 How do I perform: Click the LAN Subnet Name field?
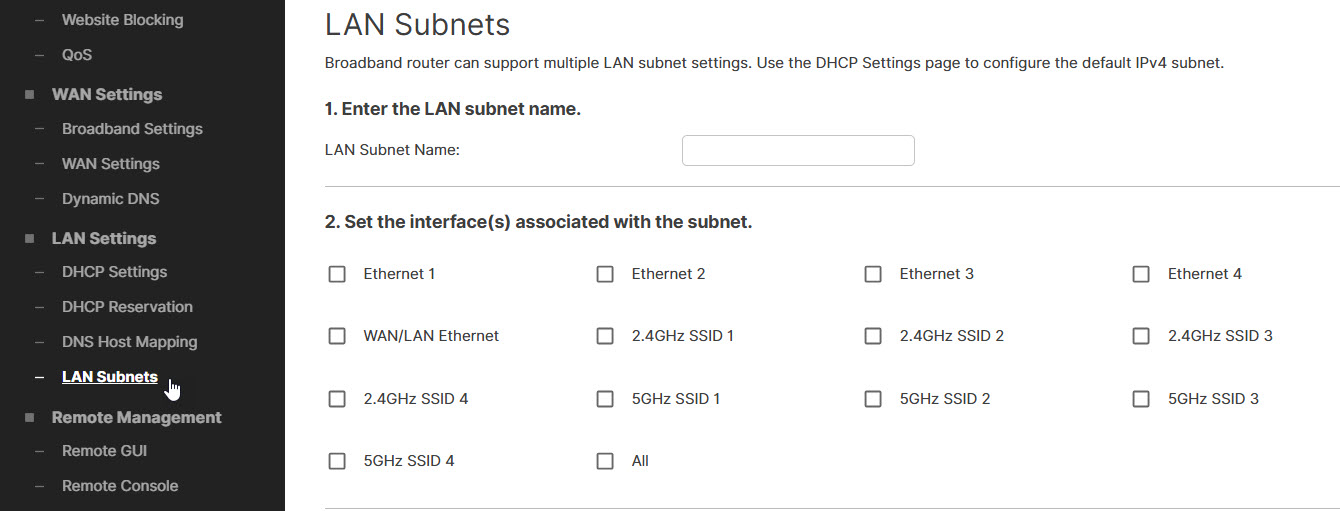[797, 151]
